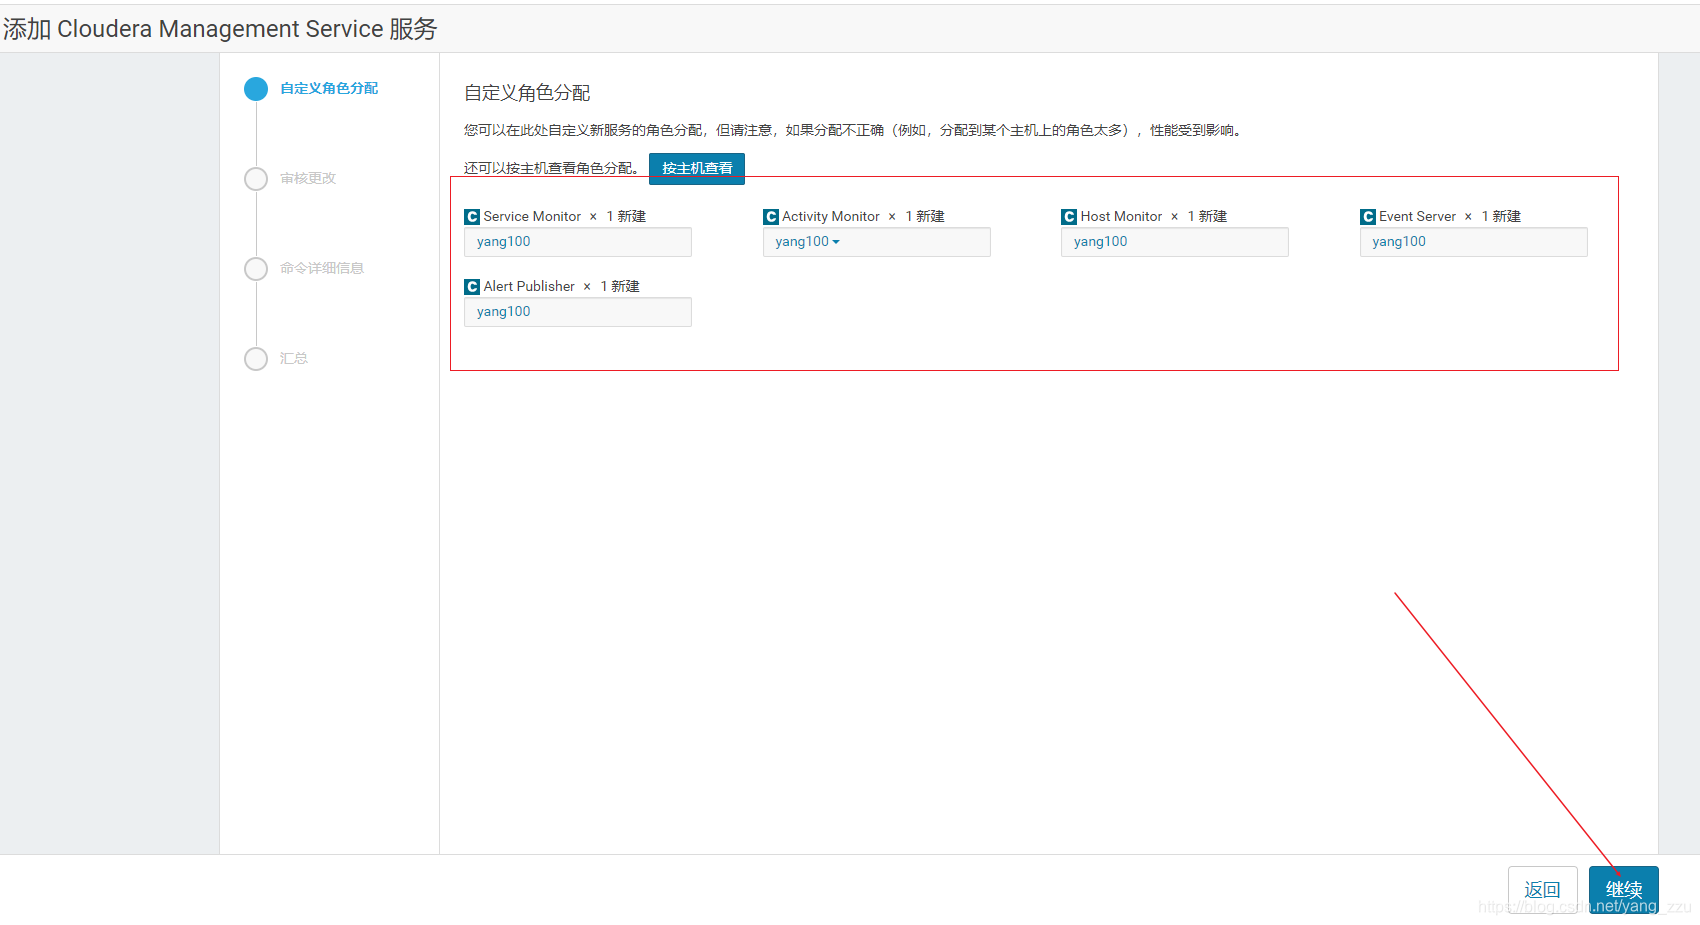The image size is (1700, 925).
Task: Select the 自定义角色分配 wizard step
Action: [329, 89]
